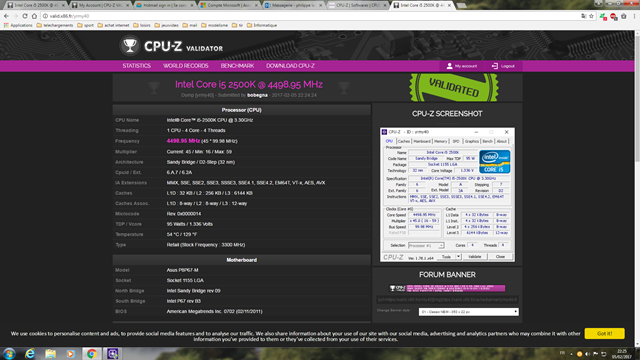Viewport: 640px width, 360px height.
Task: Click the Socket 1155 LGA value
Action: pyautogui.click(x=185, y=280)
